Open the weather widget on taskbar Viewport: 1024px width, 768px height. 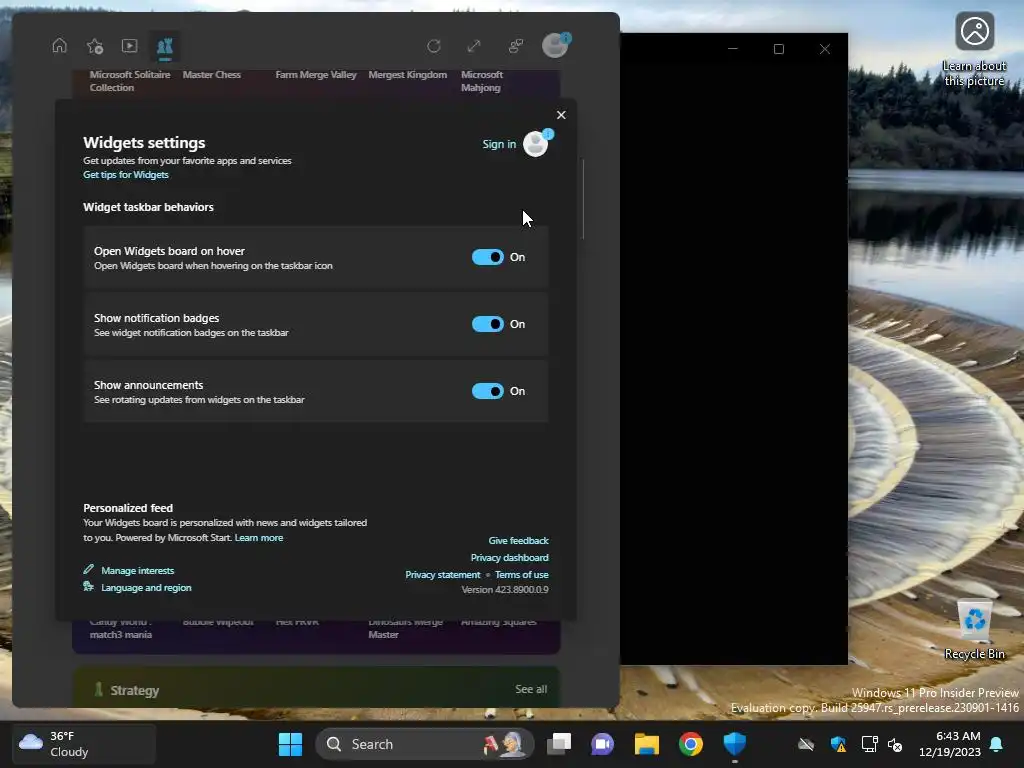(84, 744)
